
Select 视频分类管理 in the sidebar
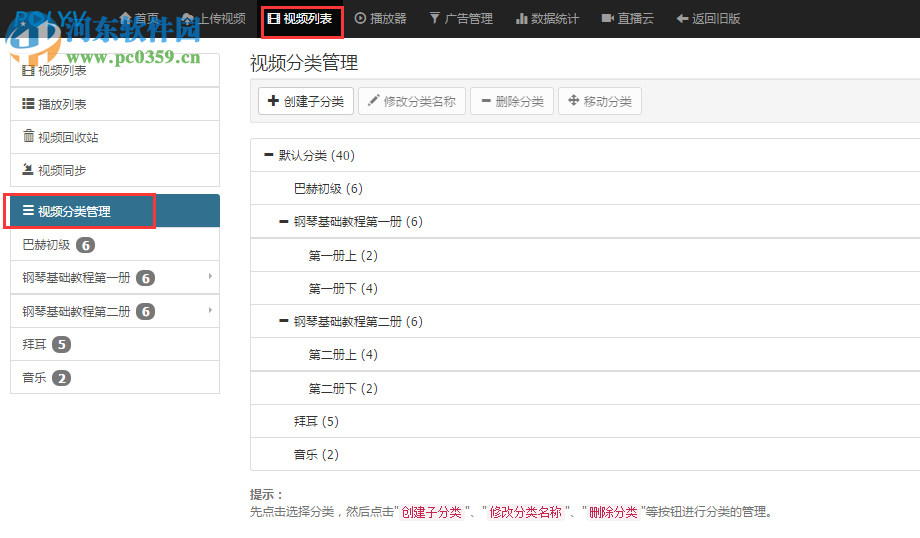[x=115, y=211]
